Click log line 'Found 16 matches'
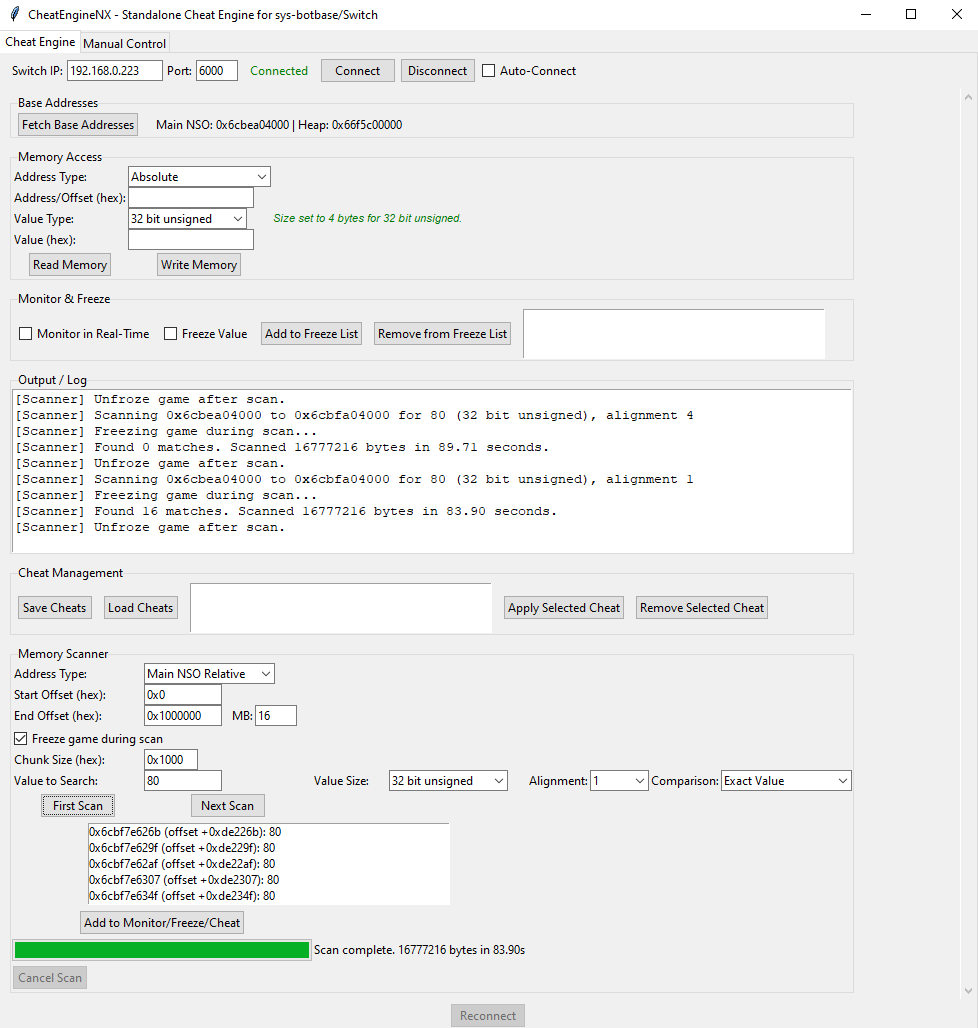978x1028 pixels. pyautogui.click(x=286, y=511)
